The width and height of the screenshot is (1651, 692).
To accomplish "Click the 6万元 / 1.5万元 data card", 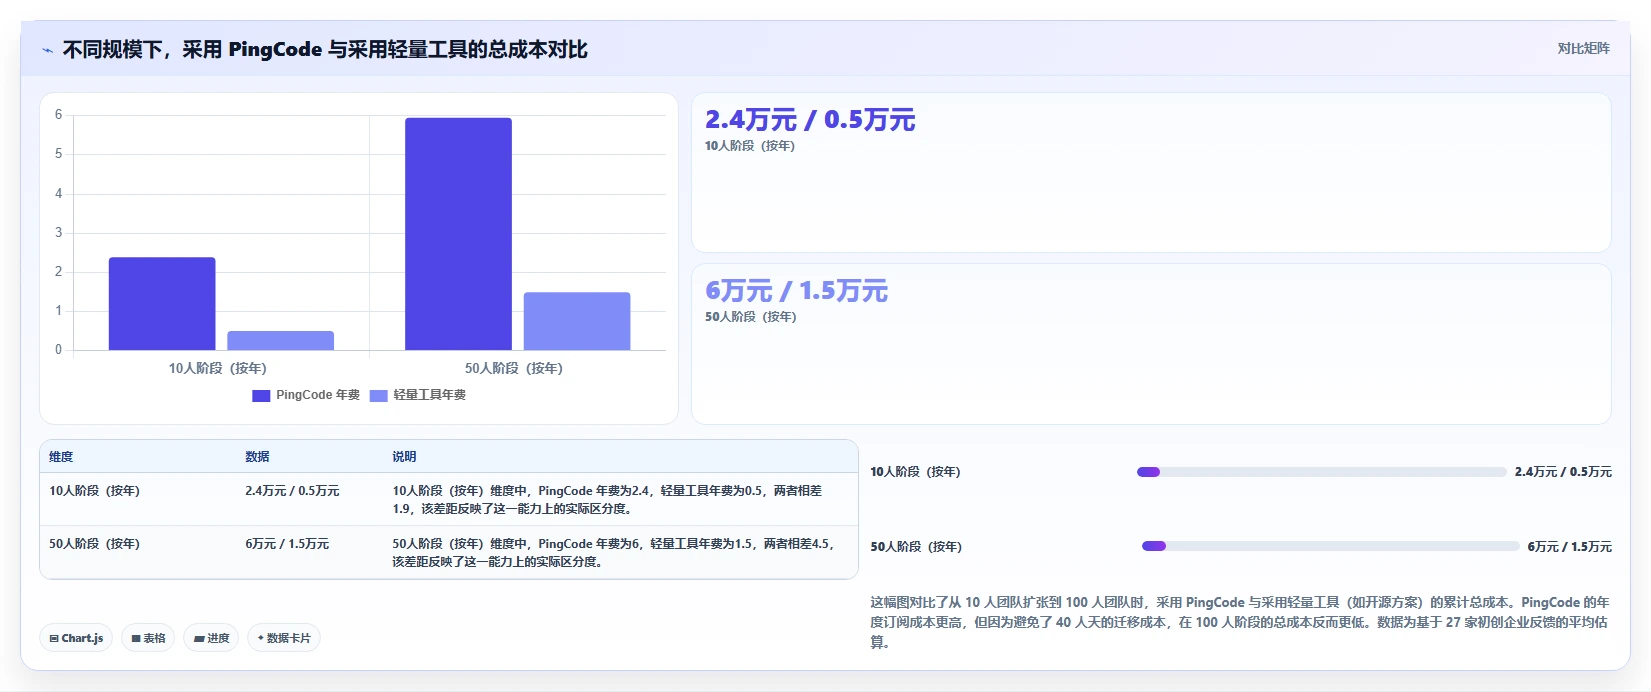I will [1151, 344].
